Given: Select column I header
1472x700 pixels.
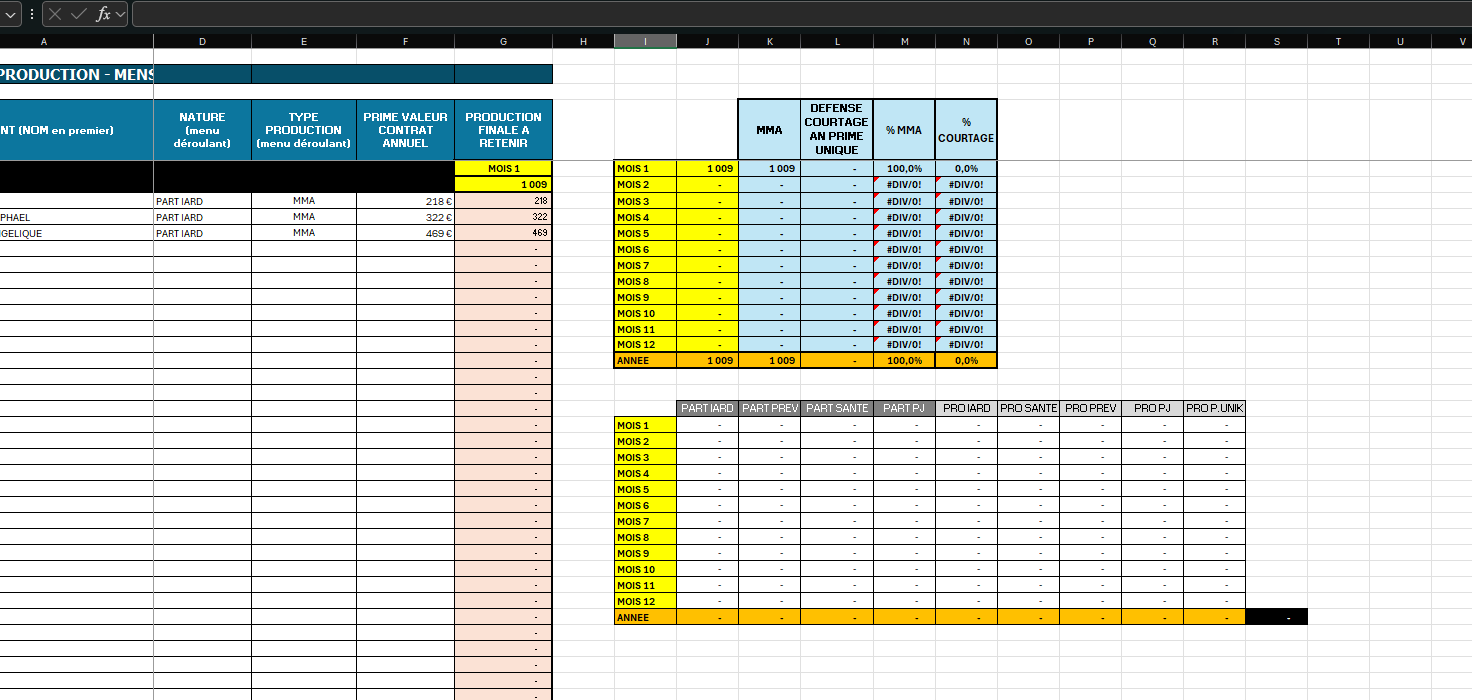Looking at the screenshot, I should [x=645, y=41].
